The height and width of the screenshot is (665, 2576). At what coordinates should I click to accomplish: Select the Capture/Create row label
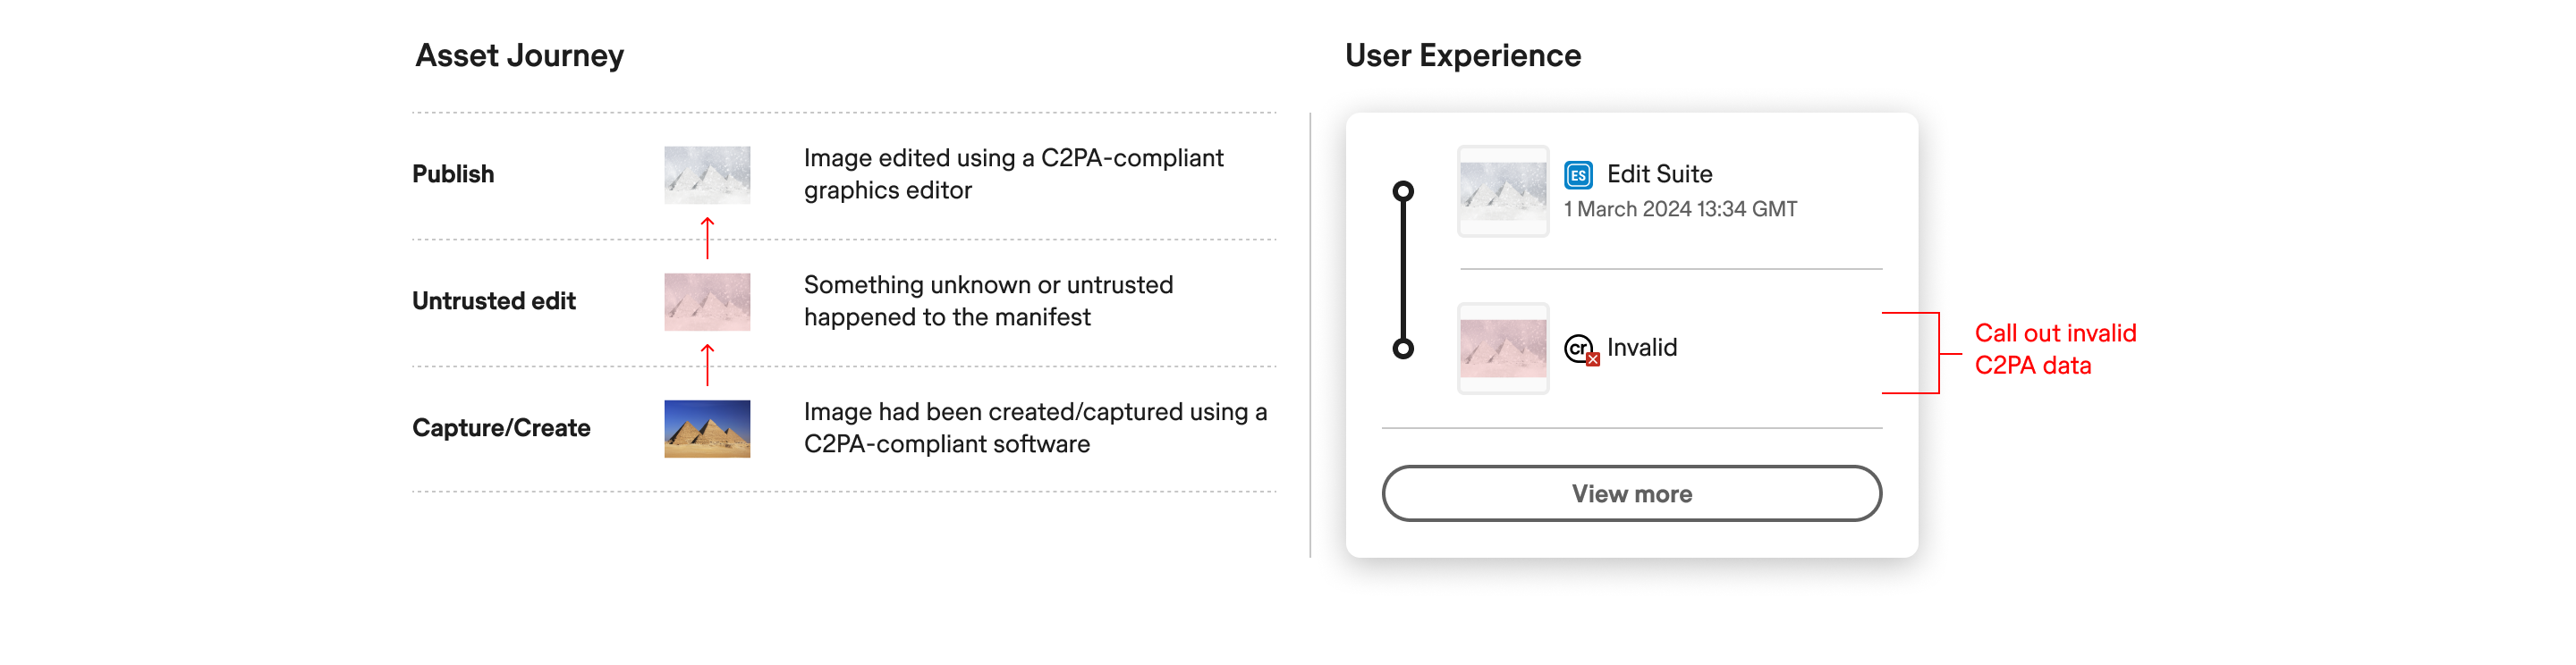click(x=501, y=428)
